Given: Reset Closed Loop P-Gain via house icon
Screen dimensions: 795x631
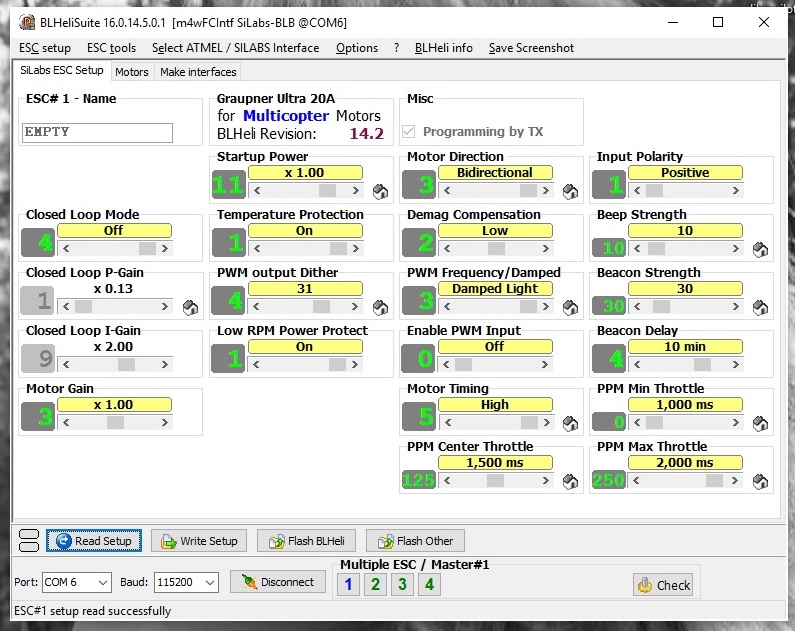Looking at the screenshot, I should [x=190, y=307].
